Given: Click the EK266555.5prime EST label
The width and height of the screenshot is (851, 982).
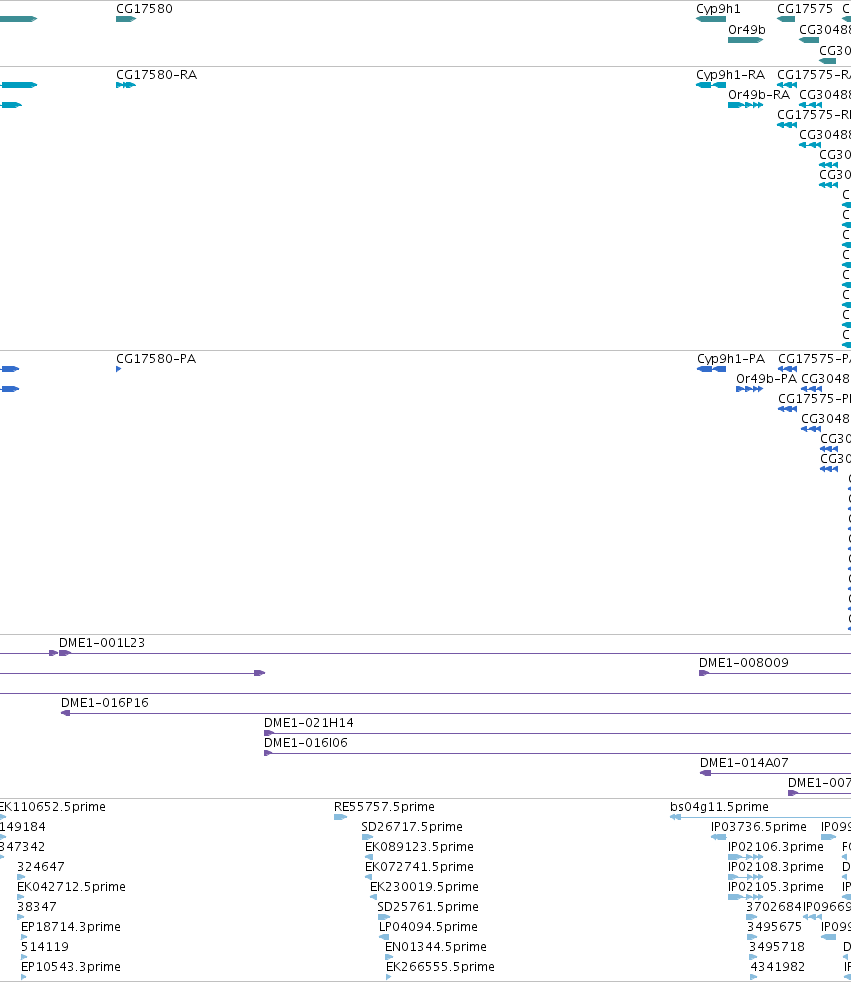Looking at the screenshot, I should [440, 967].
